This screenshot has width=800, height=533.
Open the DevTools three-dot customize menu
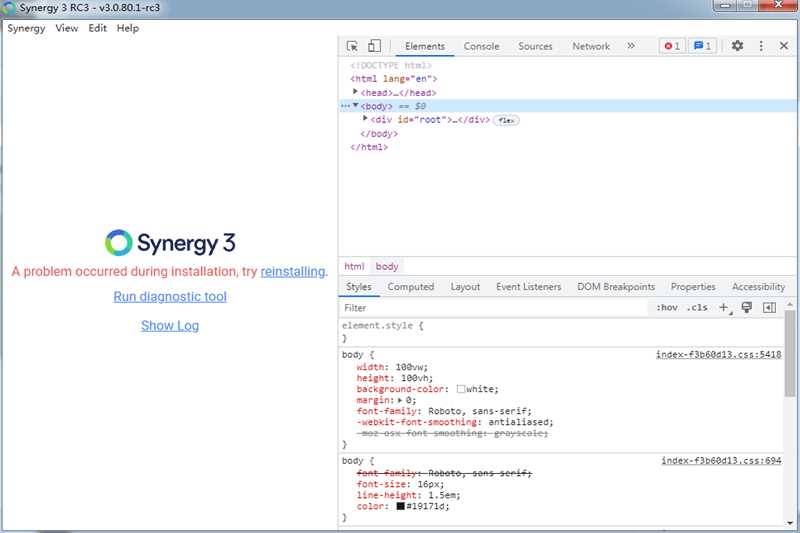pyautogui.click(x=761, y=46)
